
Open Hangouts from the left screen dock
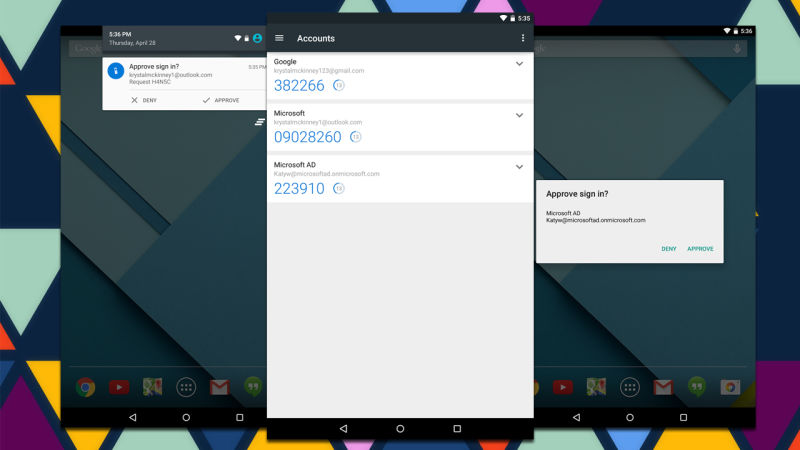click(253, 387)
